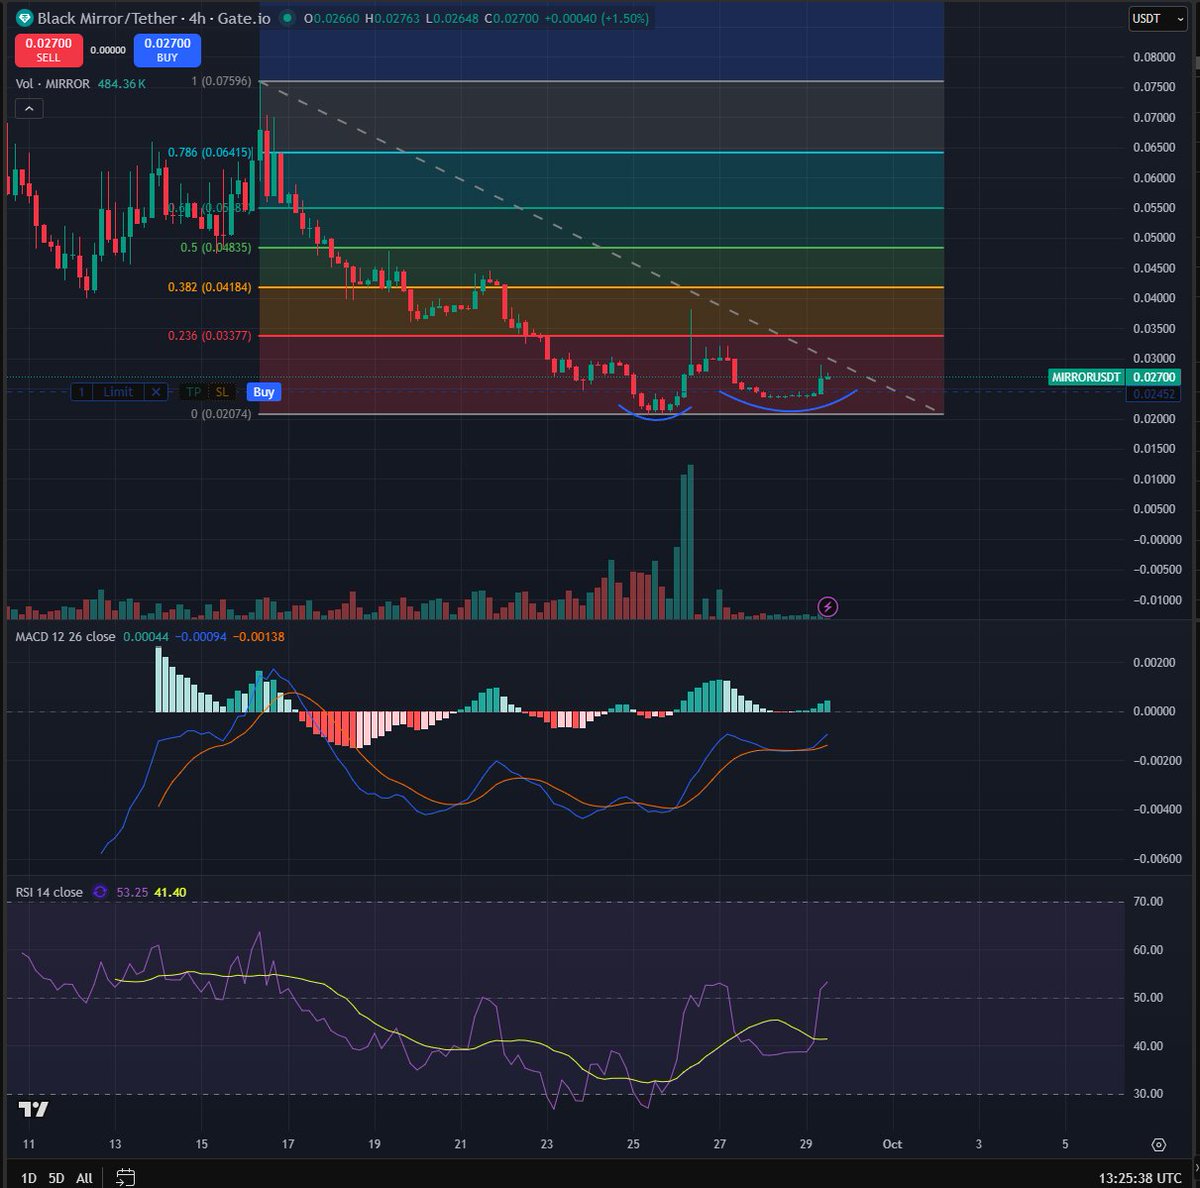1200x1188 pixels.
Task: Click the 0.02452 order price label
Action: click(1153, 394)
